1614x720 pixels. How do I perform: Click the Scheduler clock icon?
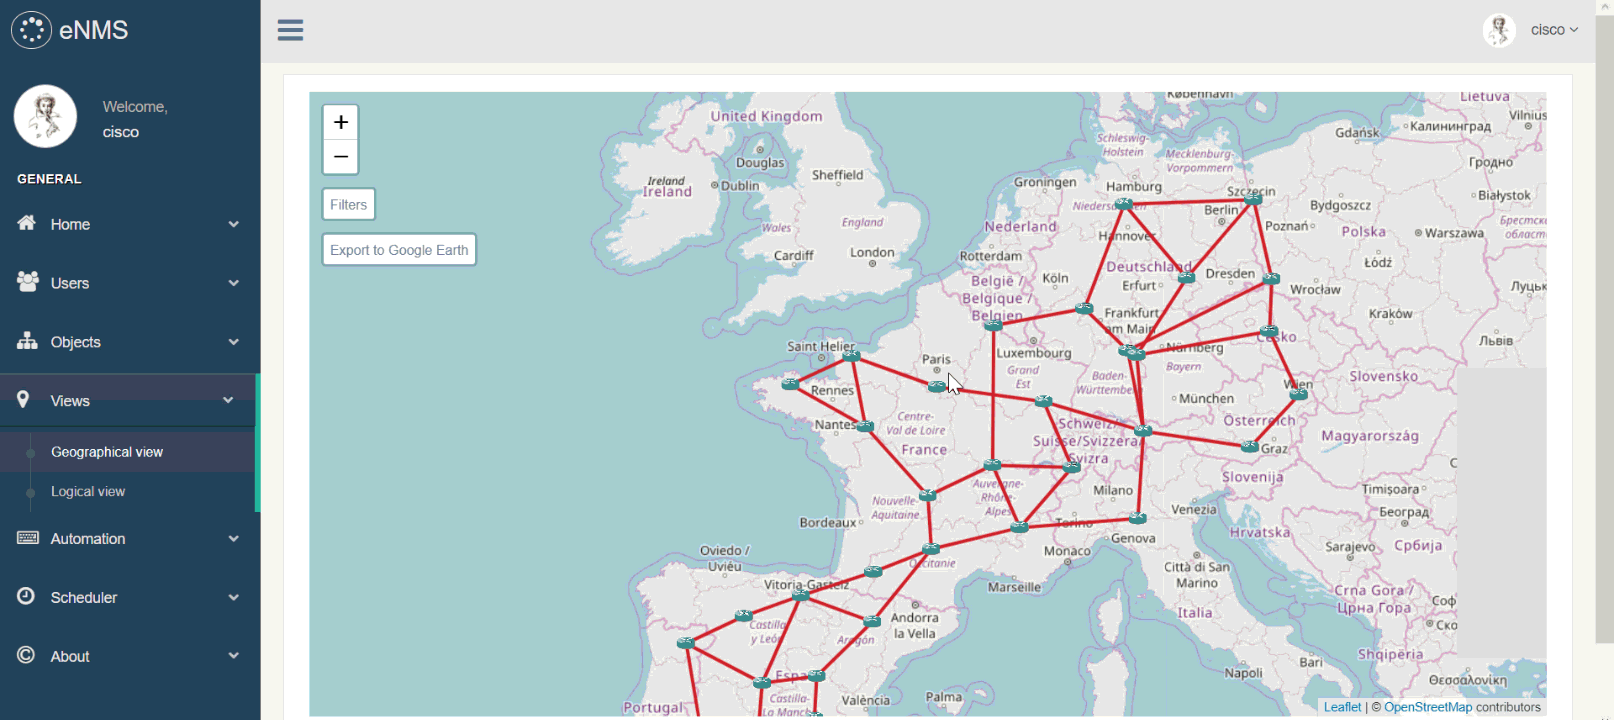click(x=26, y=596)
